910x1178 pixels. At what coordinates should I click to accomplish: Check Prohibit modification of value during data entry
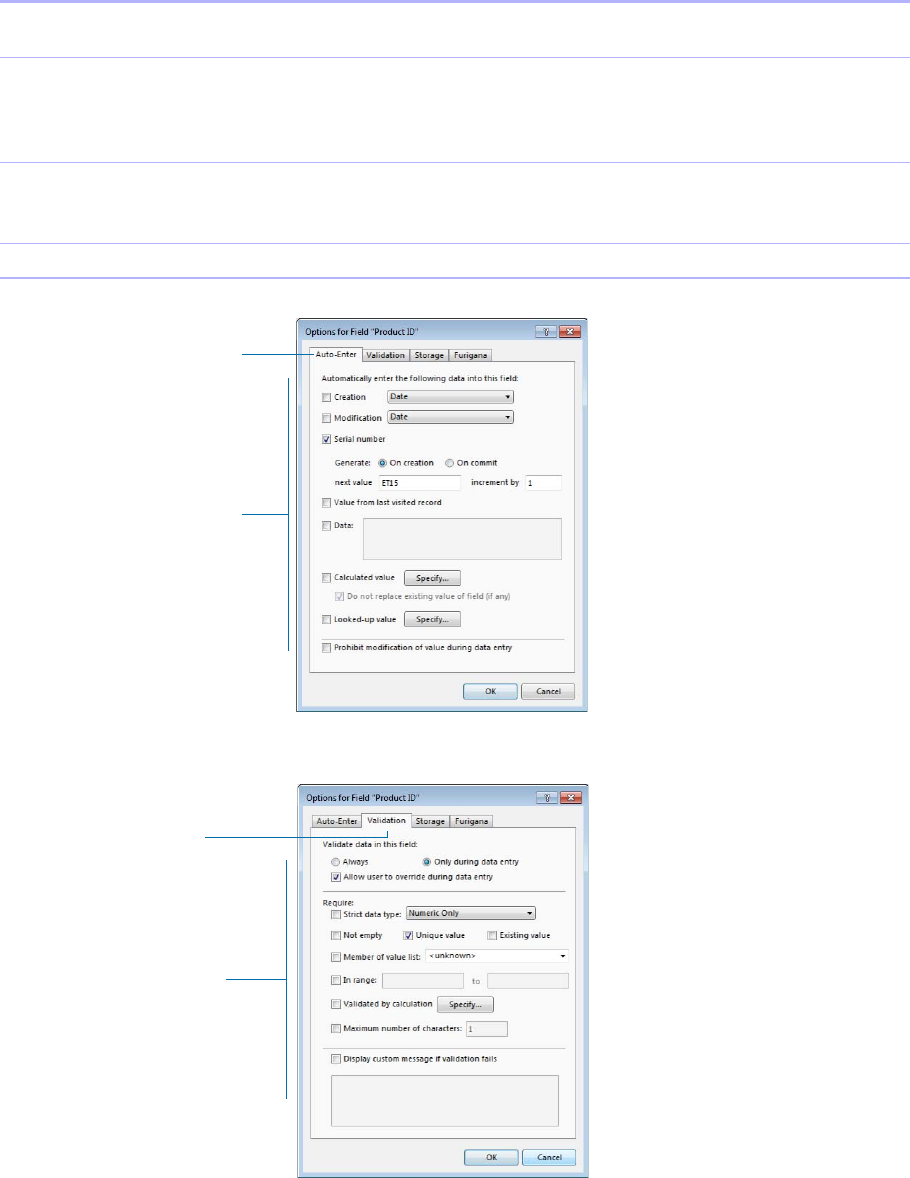coord(326,648)
